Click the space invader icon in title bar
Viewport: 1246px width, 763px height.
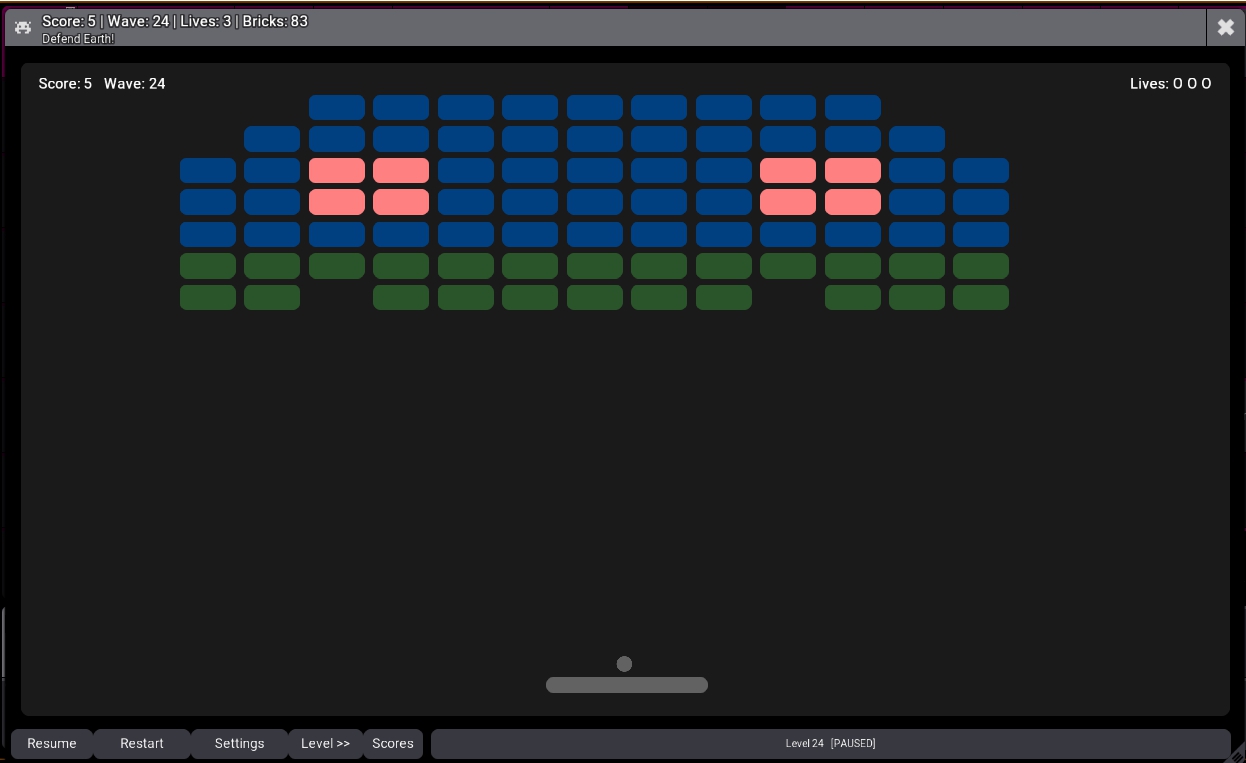(23, 28)
